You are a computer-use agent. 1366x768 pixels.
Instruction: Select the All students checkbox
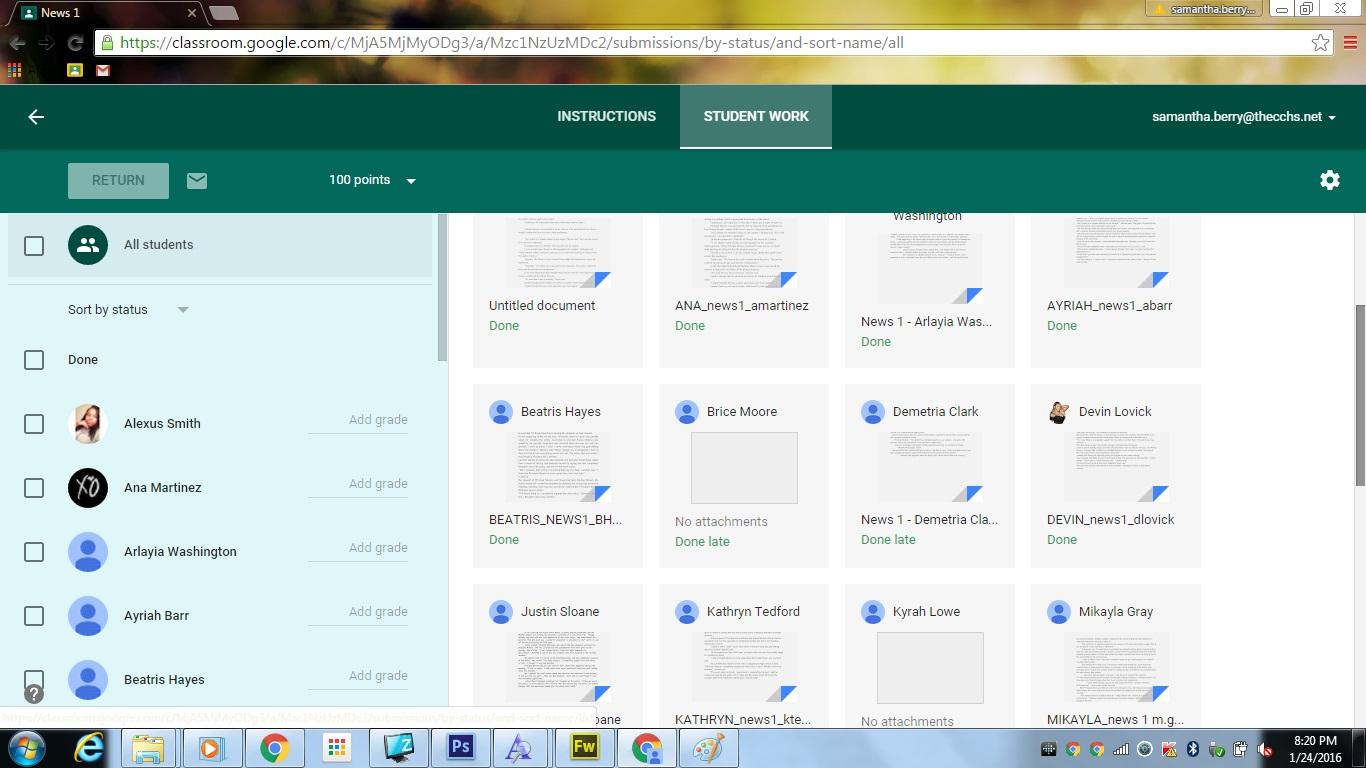(34, 245)
